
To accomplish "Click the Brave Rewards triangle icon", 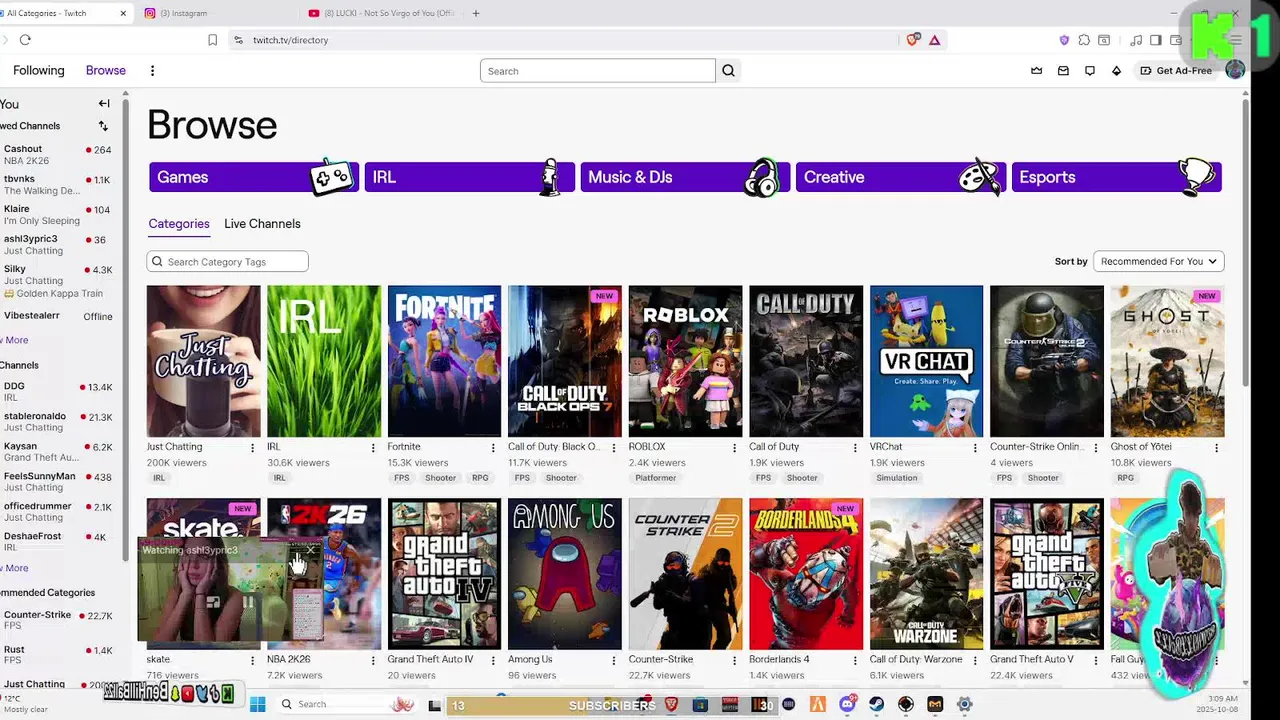I will (x=934, y=40).
